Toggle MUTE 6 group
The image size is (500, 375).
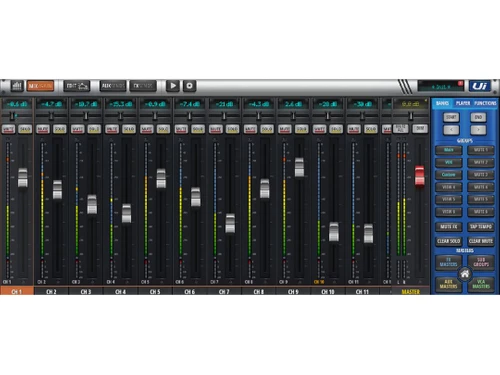coord(481,212)
